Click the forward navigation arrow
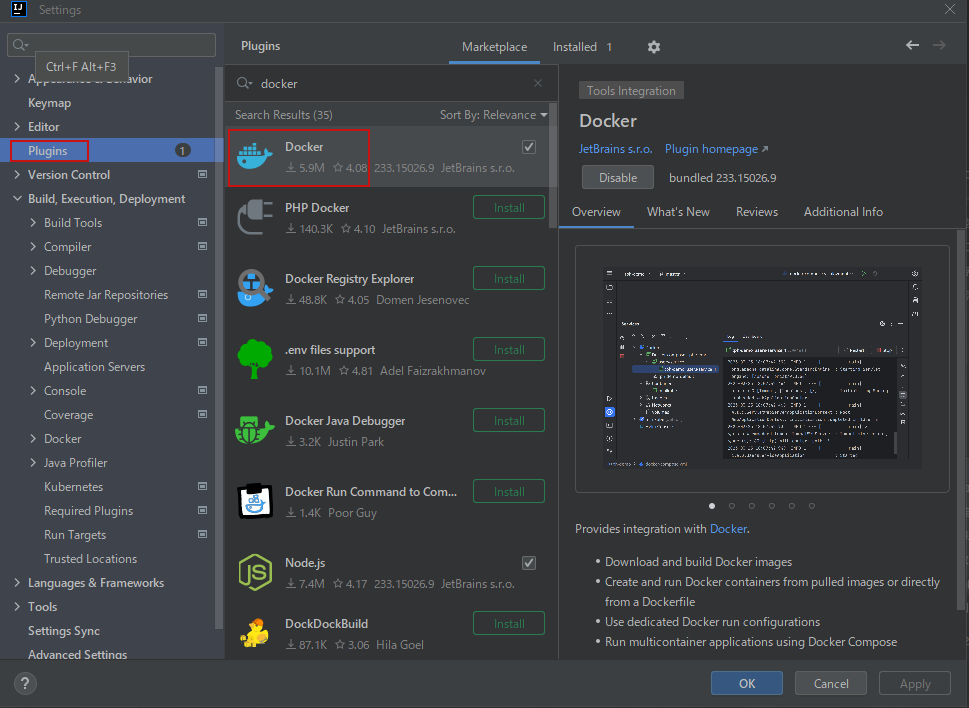The image size is (969, 708). click(x=939, y=45)
